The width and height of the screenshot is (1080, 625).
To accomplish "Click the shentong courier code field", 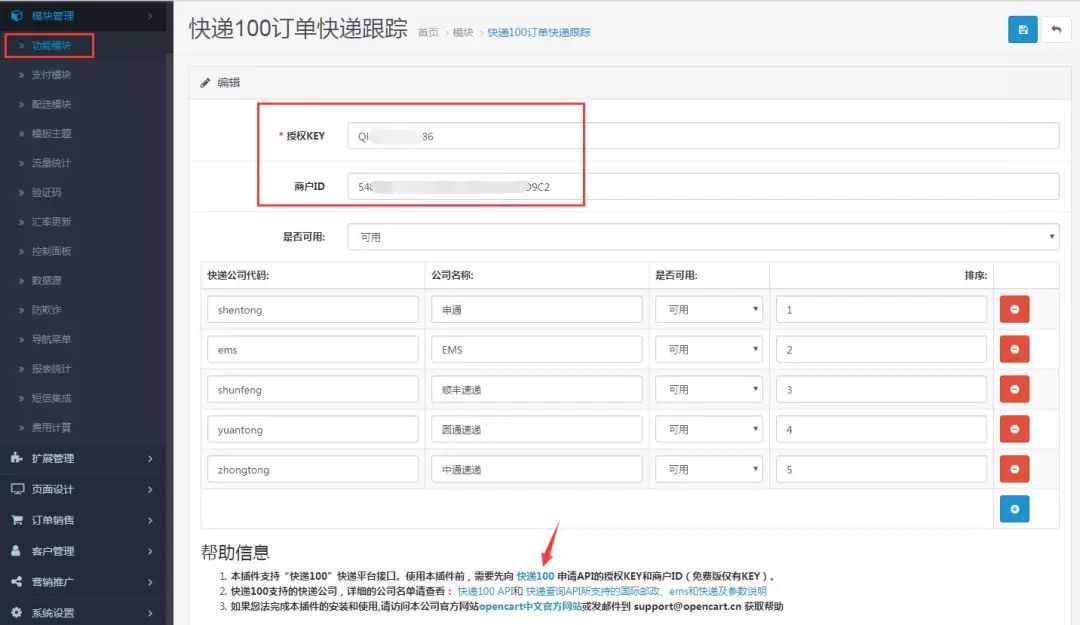I will coord(313,309).
